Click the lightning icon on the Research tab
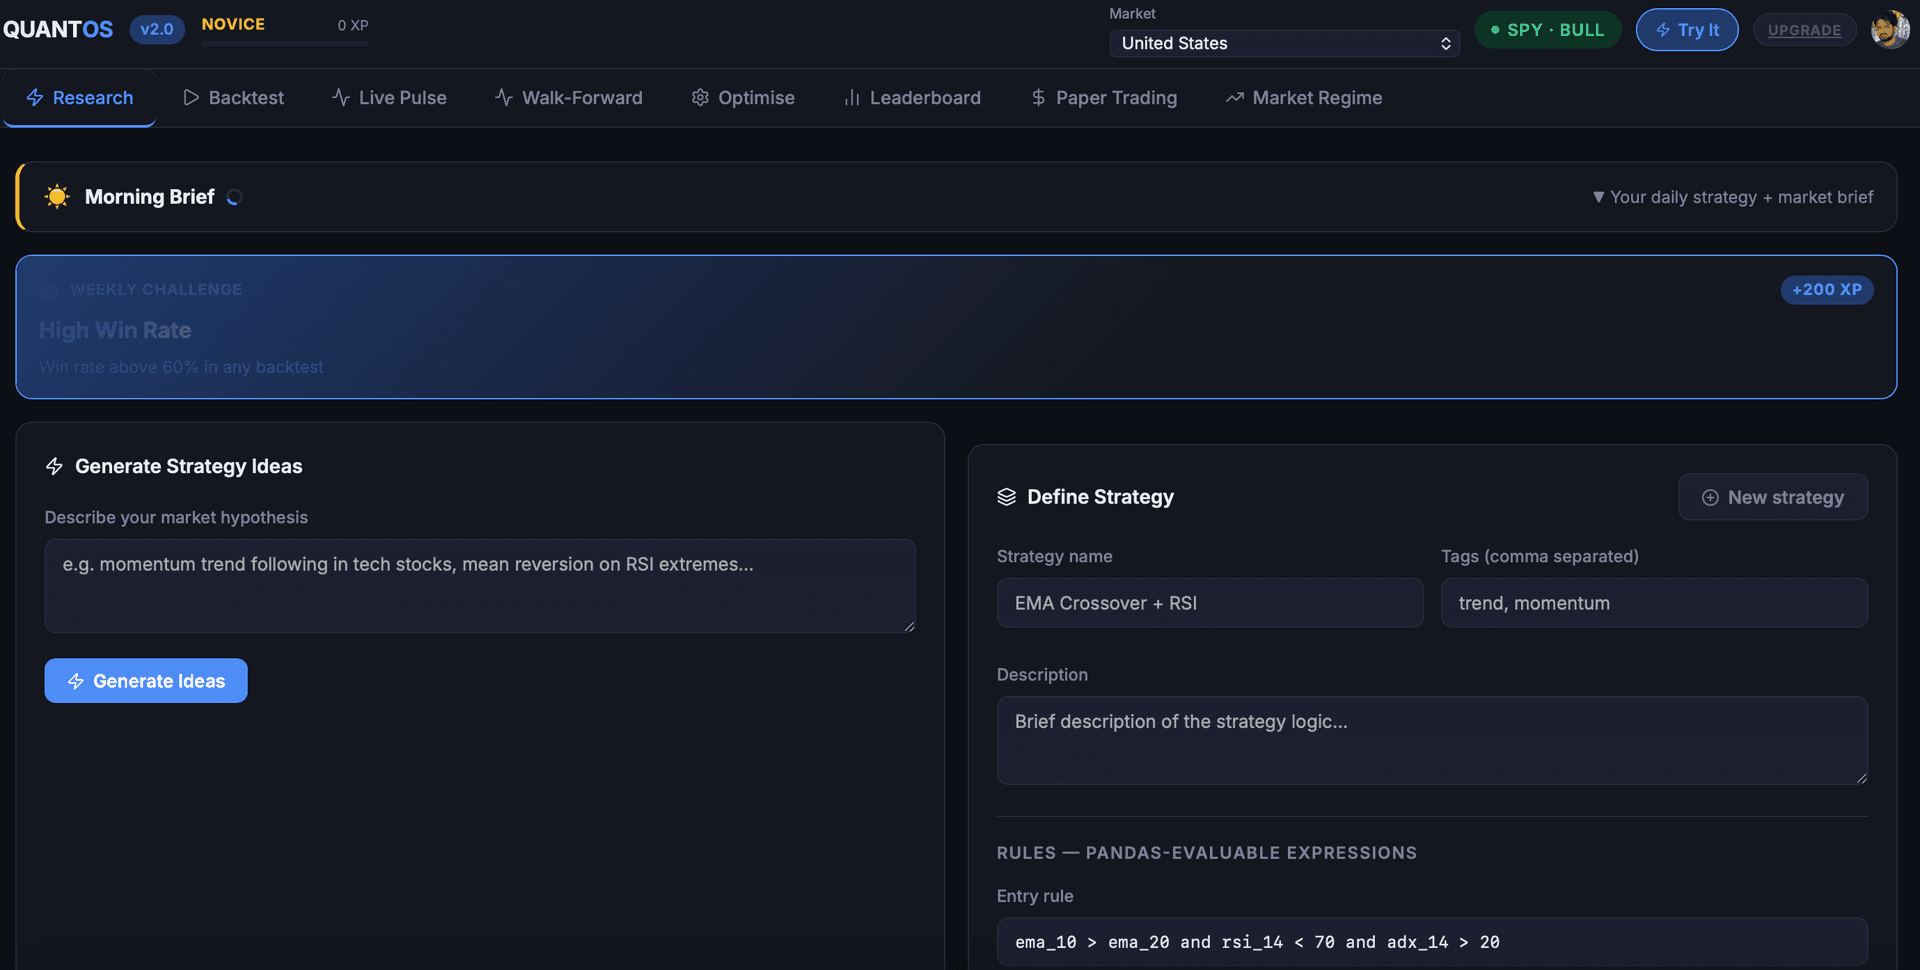This screenshot has height=970, width=1920. coord(35,98)
